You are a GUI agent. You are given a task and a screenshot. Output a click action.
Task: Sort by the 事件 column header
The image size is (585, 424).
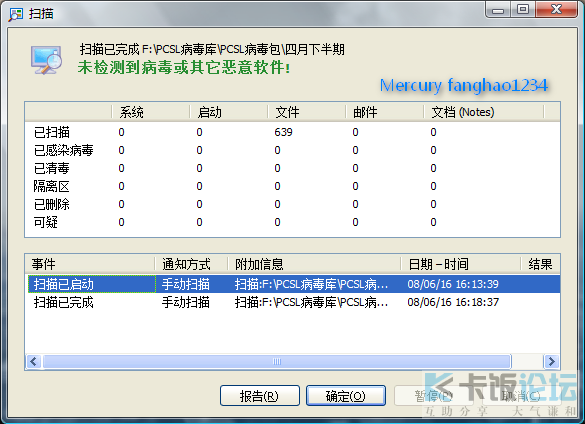90,264
